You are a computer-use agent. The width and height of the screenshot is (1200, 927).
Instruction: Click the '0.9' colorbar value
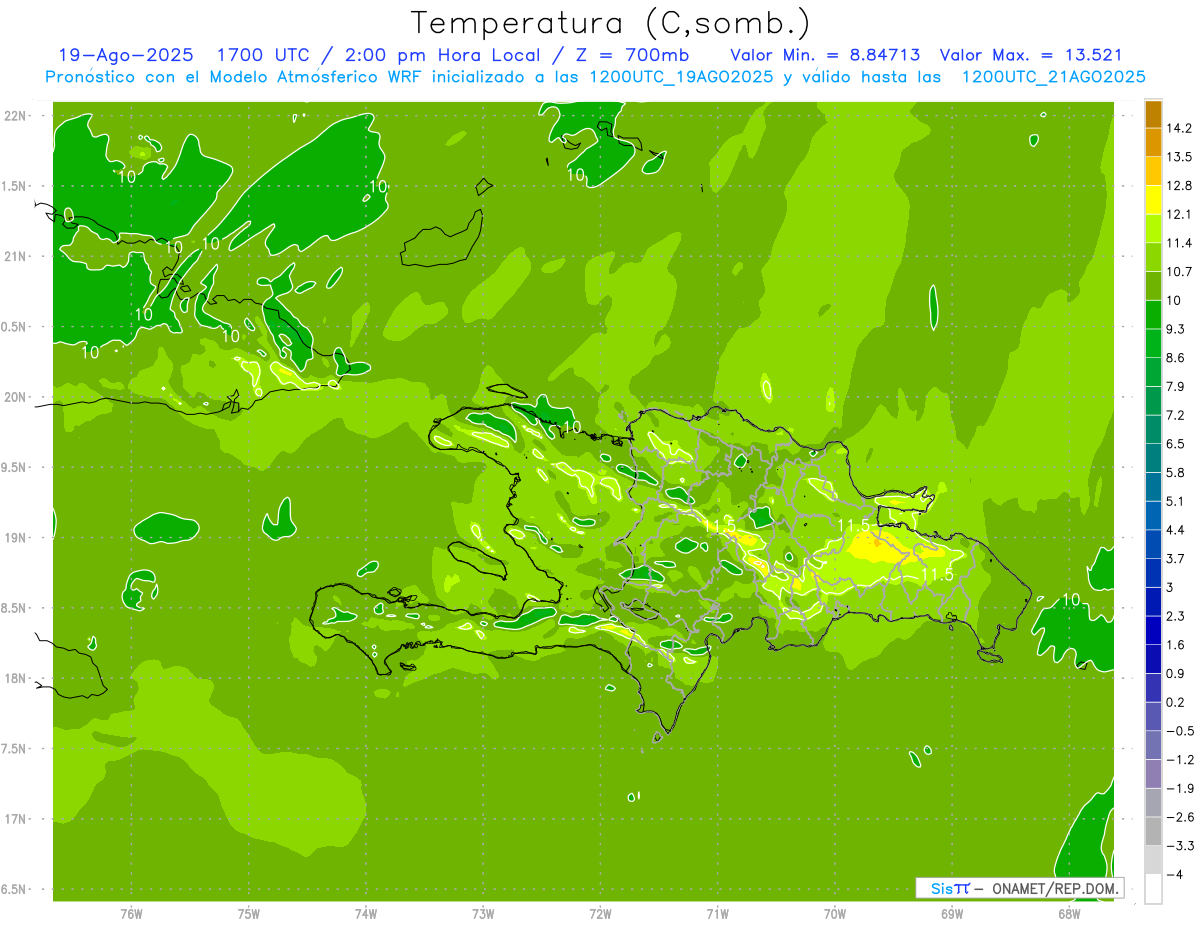click(1176, 673)
